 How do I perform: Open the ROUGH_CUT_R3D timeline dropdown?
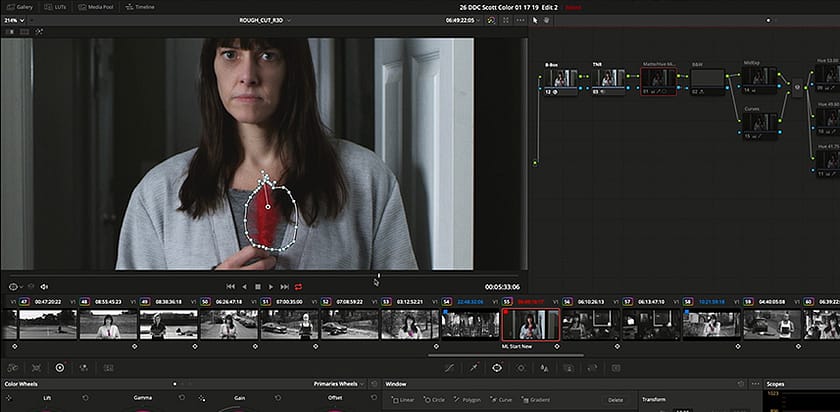[265, 20]
